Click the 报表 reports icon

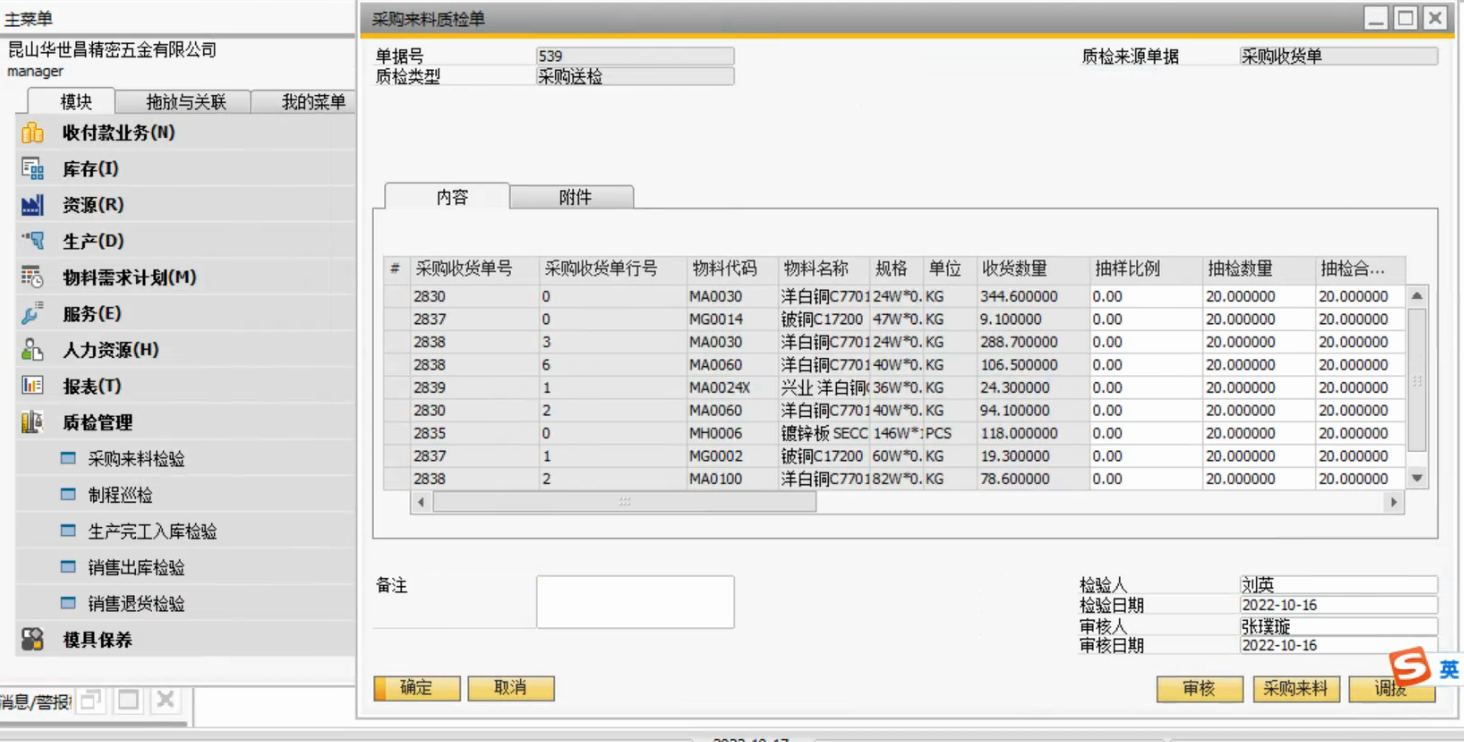(33, 386)
